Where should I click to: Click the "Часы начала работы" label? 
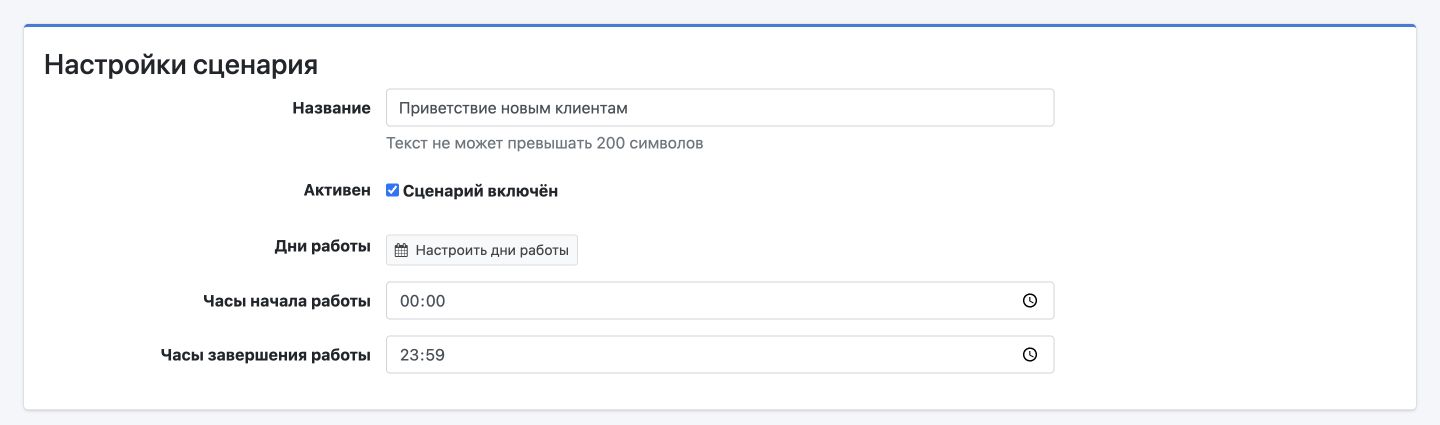click(x=287, y=301)
